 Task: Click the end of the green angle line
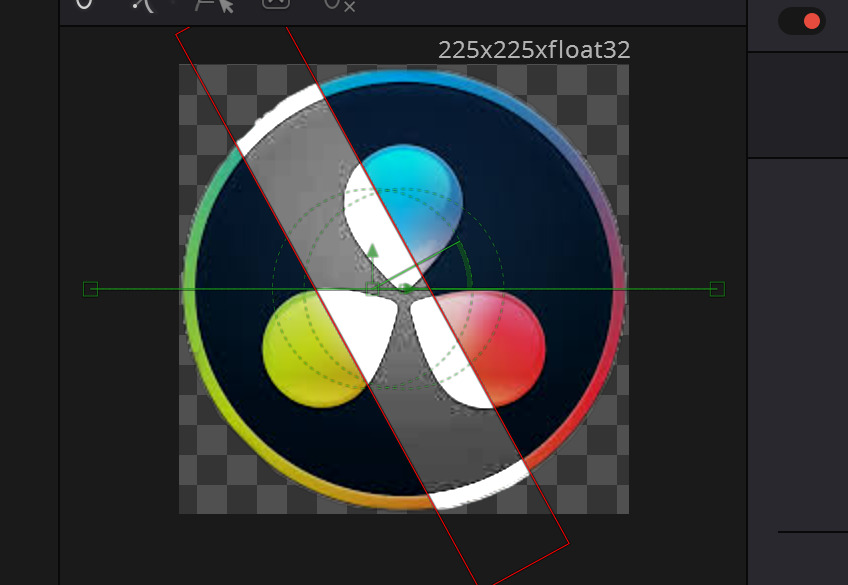pos(459,242)
